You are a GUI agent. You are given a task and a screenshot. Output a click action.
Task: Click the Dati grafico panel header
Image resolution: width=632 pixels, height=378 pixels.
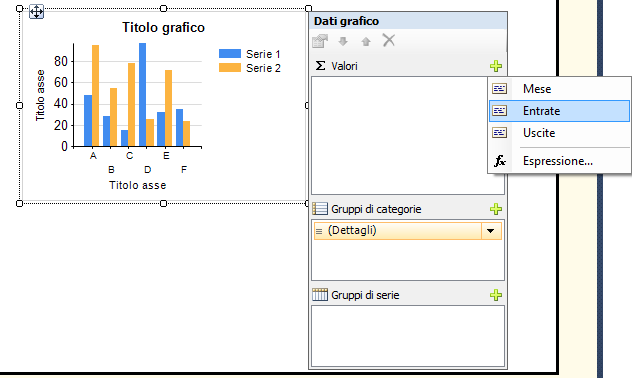(408, 21)
